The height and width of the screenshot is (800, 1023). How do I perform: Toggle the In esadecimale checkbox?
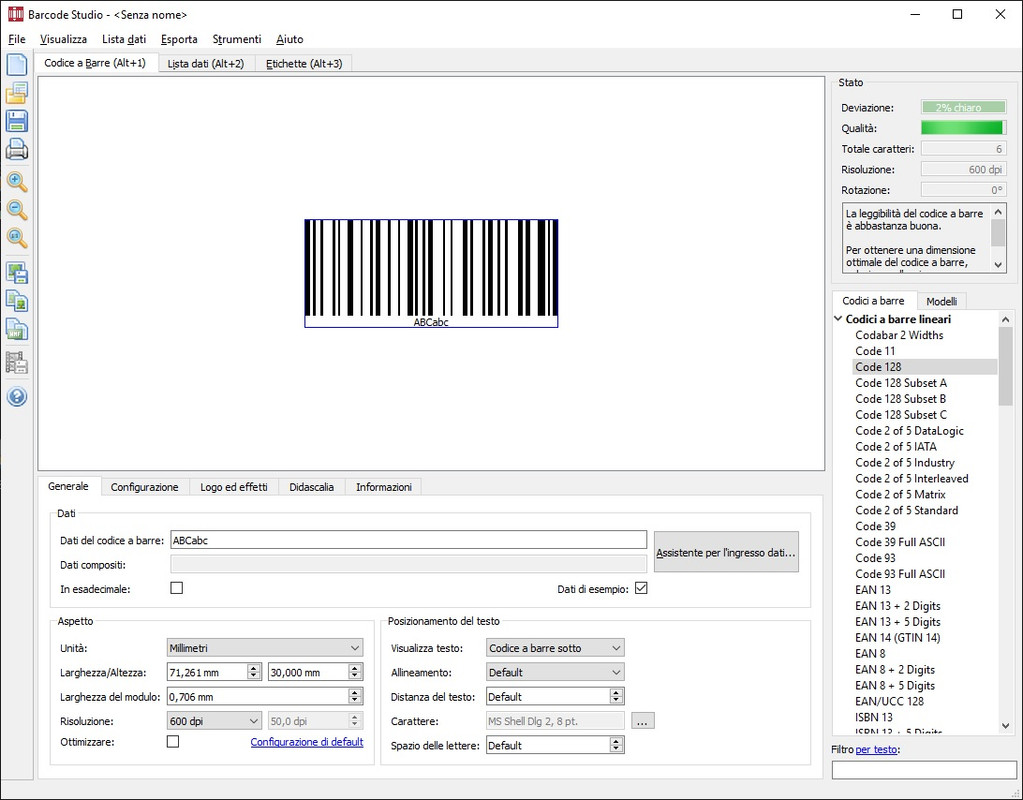pos(176,588)
